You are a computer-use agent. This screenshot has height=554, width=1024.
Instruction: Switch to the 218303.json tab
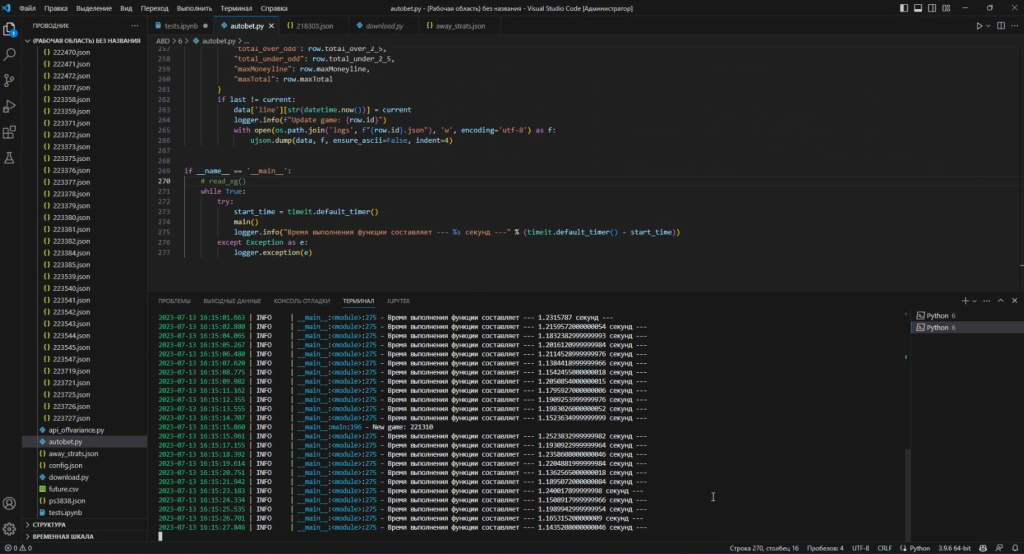tap(314, 26)
